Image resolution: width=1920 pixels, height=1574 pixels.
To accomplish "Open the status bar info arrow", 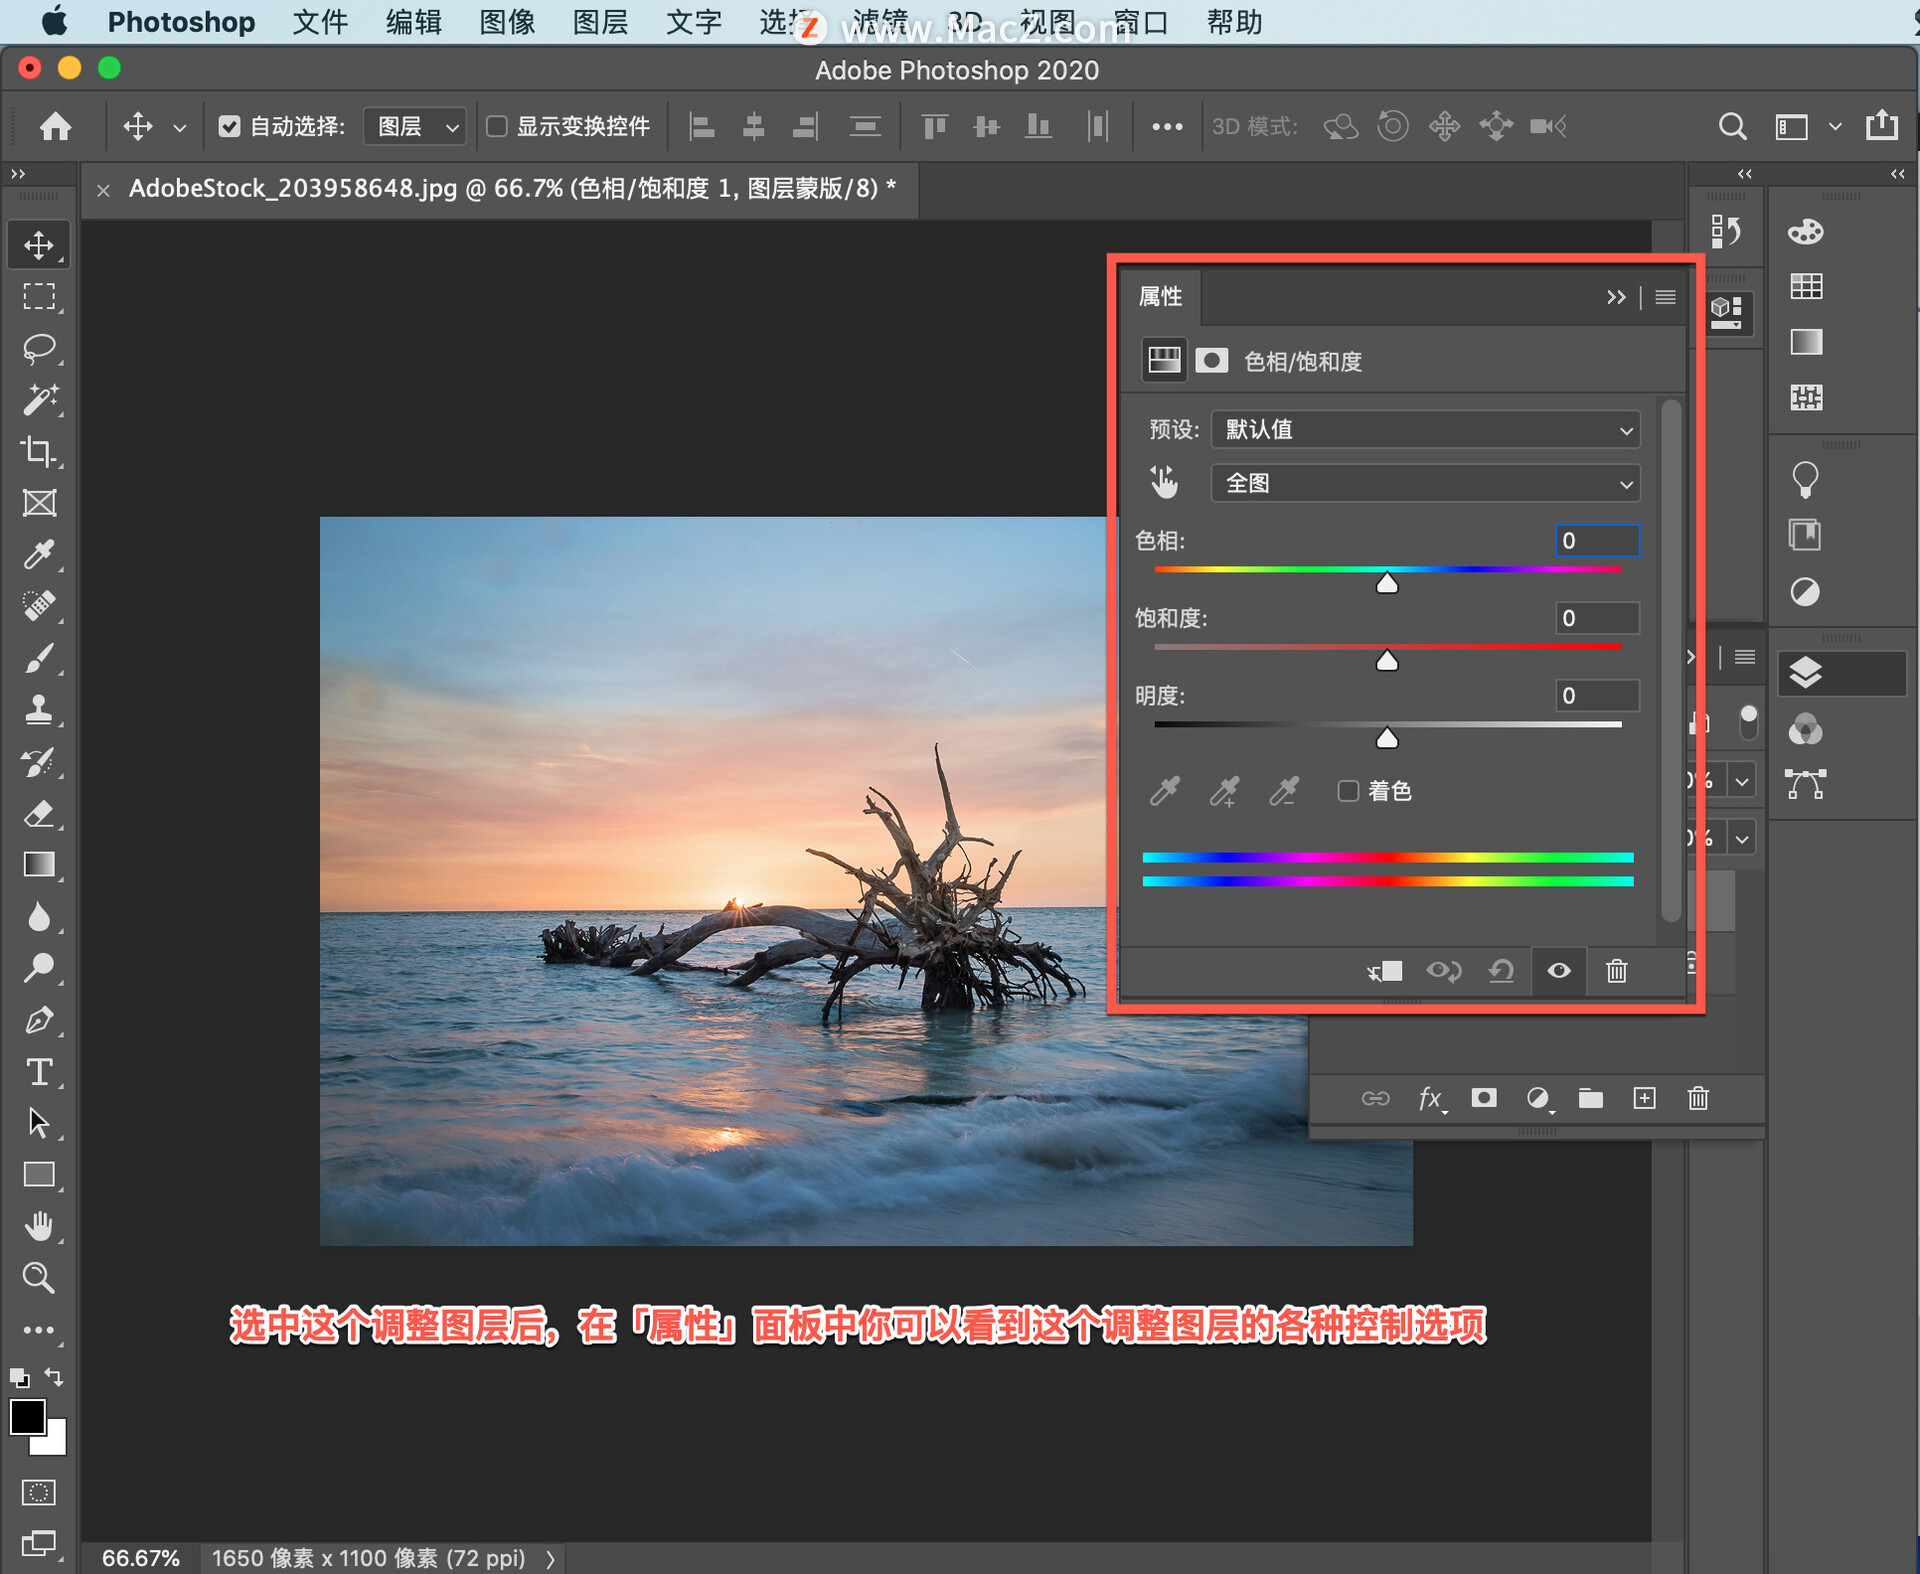I will click(550, 1558).
